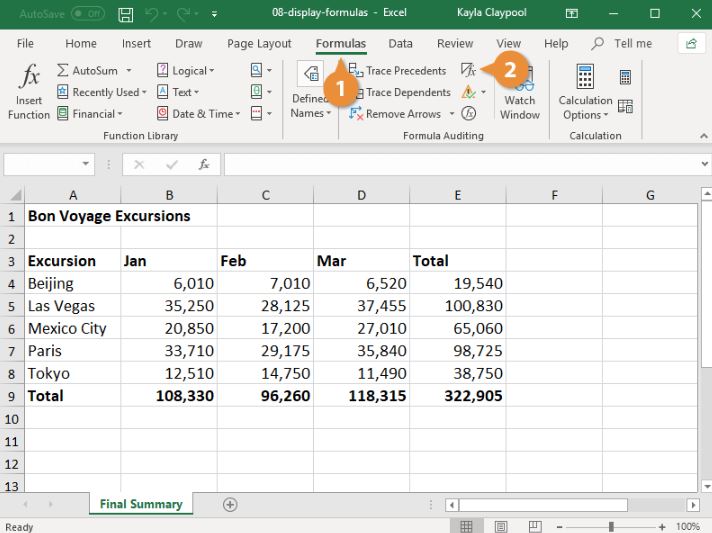Click the 100% zoom level
712x533 pixels.
[687, 527]
